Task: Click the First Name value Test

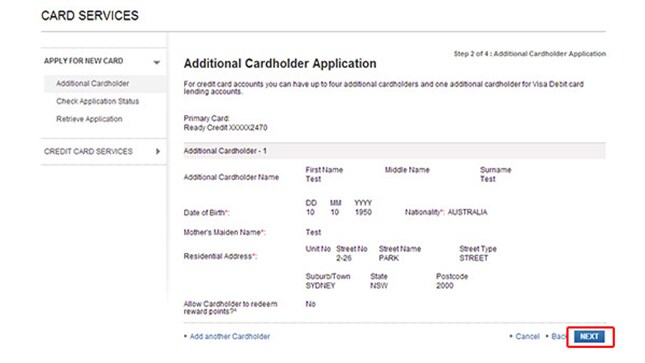Action: pyautogui.click(x=313, y=179)
